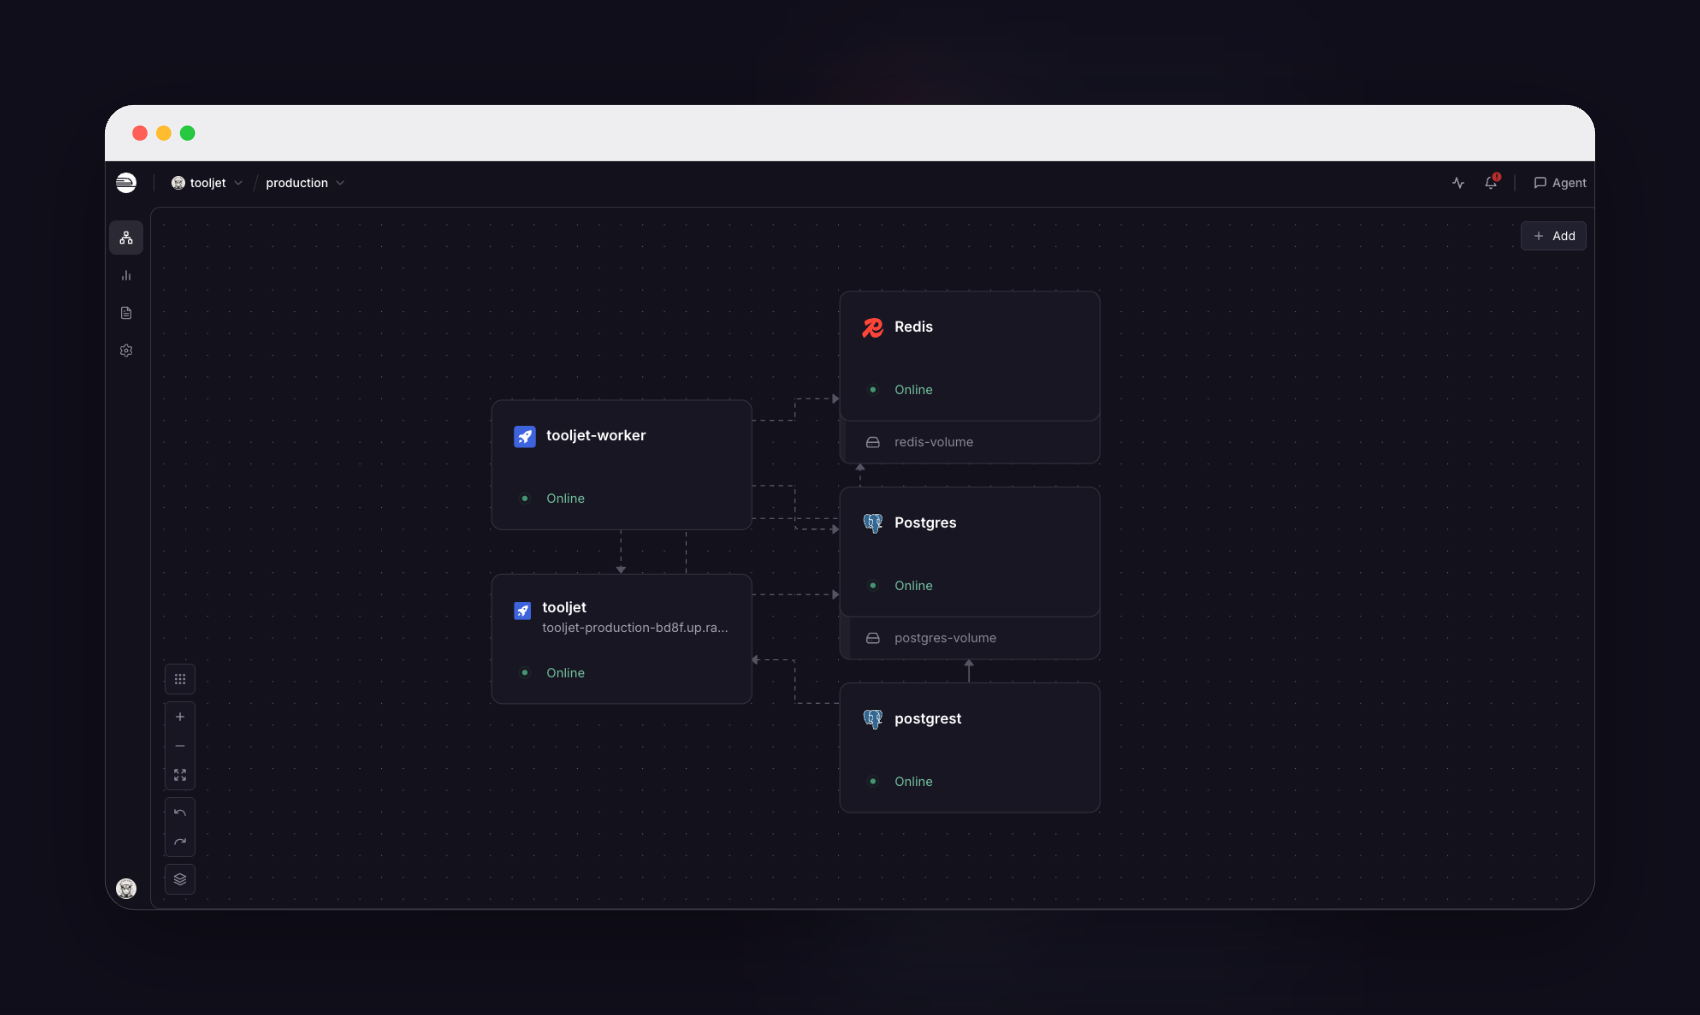Zoom out on the canvas
The height and width of the screenshot is (1015, 1700).
(x=180, y=746)
